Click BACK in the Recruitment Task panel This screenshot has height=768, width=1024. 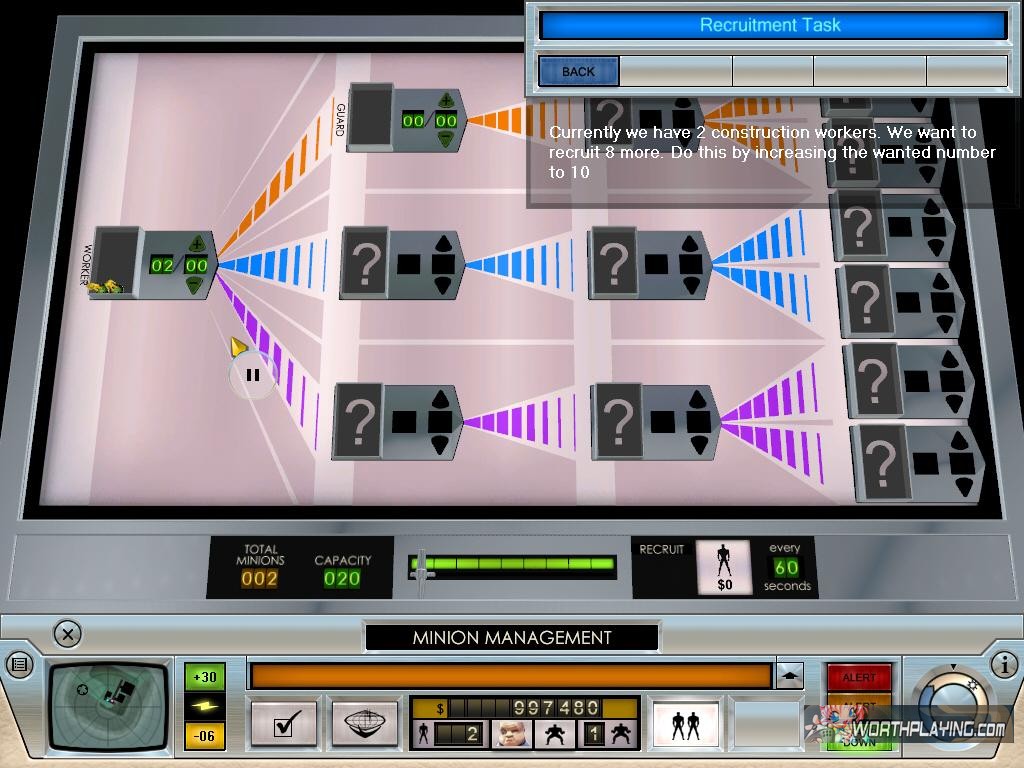click(x=578, y=72)
